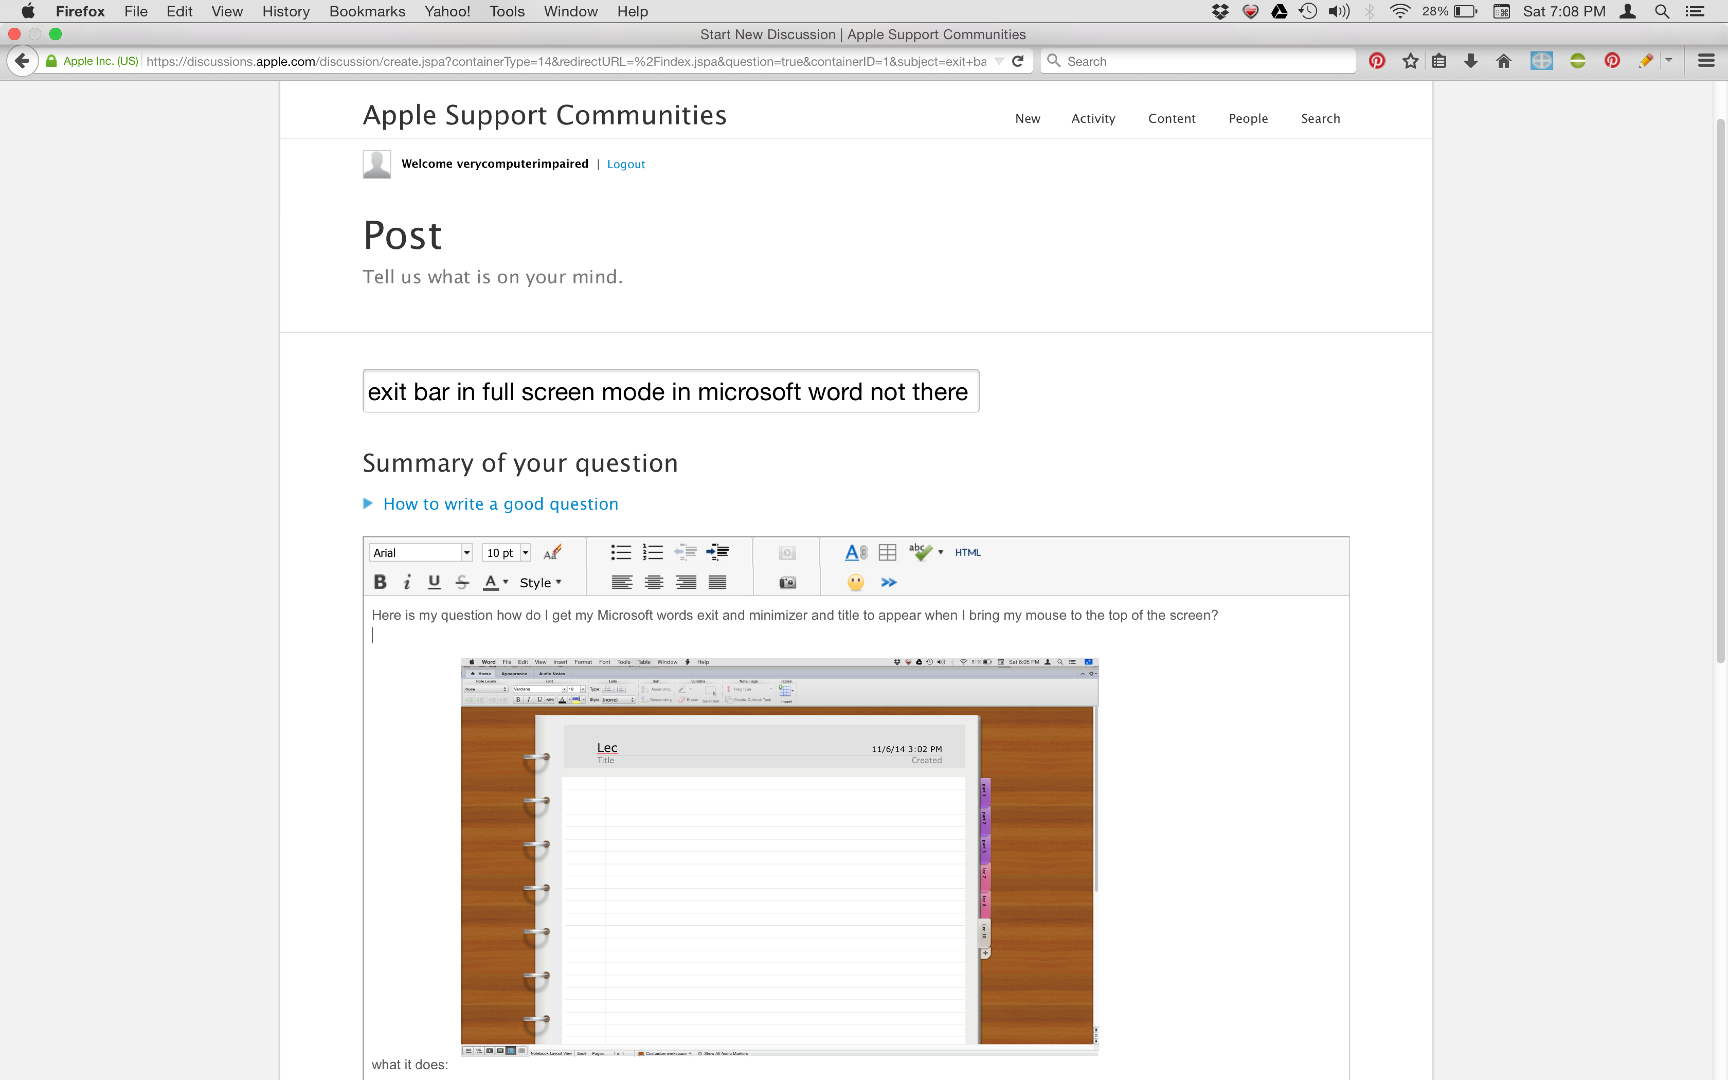The width and height of the screenshot is (1728, 1080).
Task: Insert a table with the grid icon
Action: pos(887,552)
